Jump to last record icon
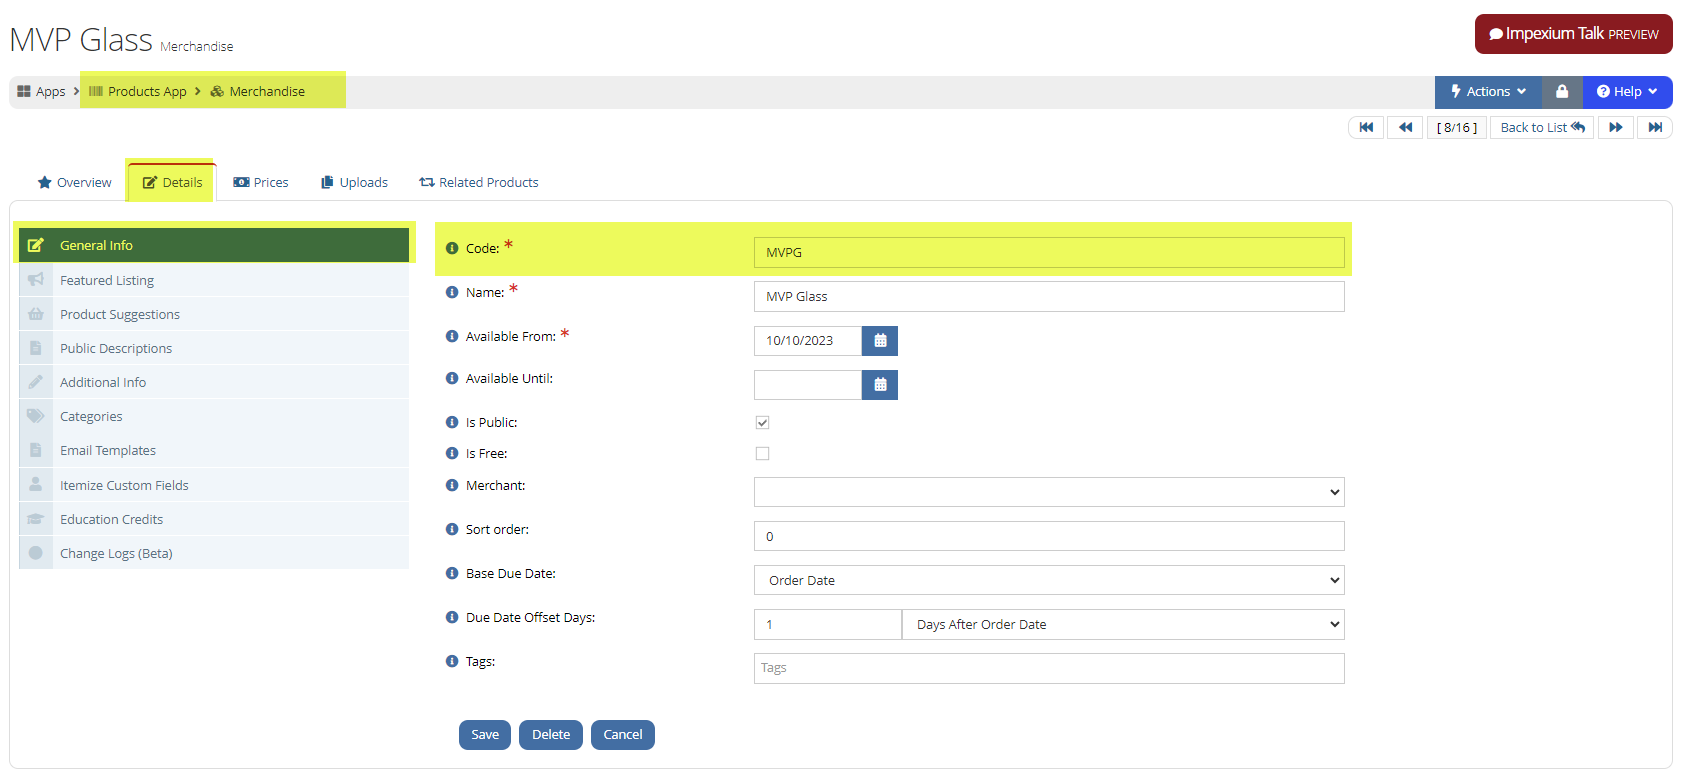The height and width of the screenshot is (782, 1681). point(1655,127)
